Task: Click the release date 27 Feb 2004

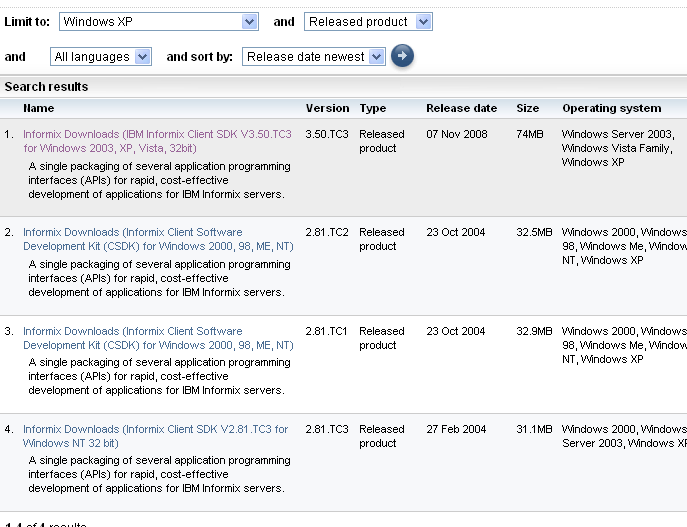Action: point(456,429)
